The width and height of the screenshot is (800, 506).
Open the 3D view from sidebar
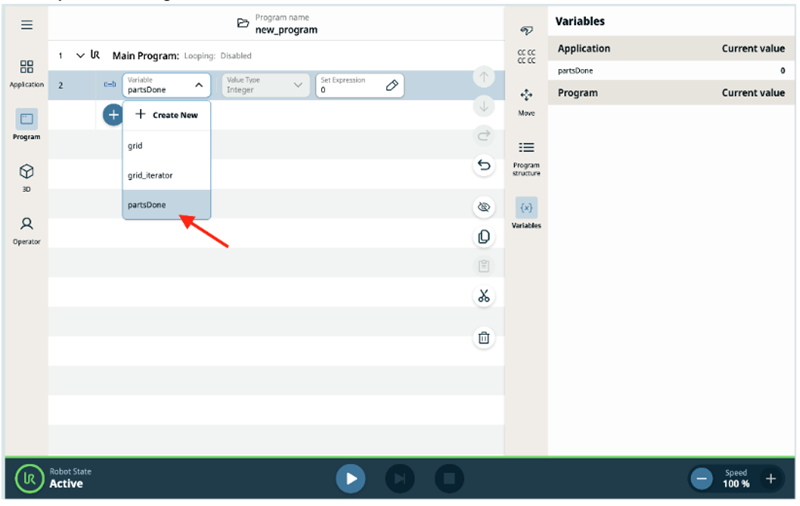pyautogui.click(x=27, y=177)
